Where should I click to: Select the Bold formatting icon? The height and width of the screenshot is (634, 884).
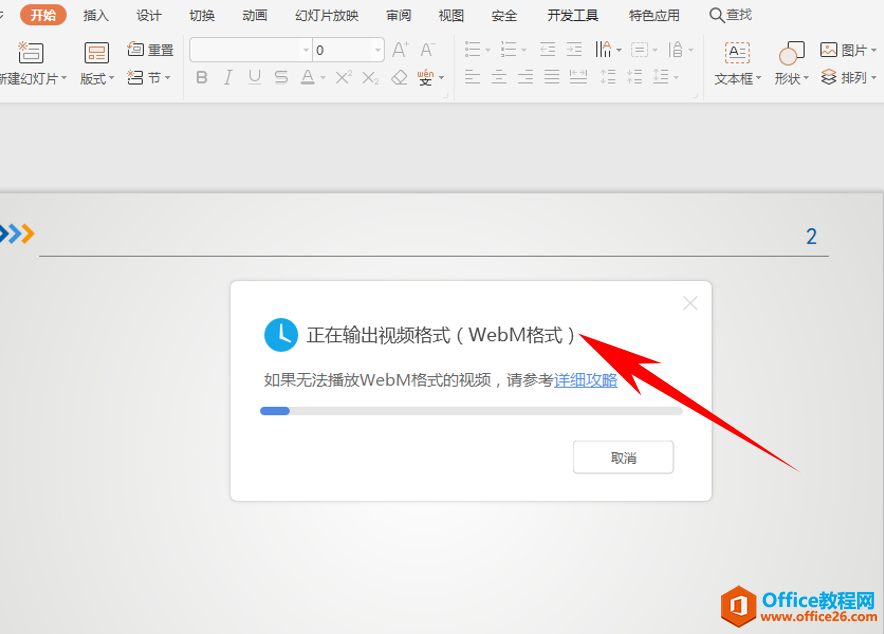[x=203, y=77]
